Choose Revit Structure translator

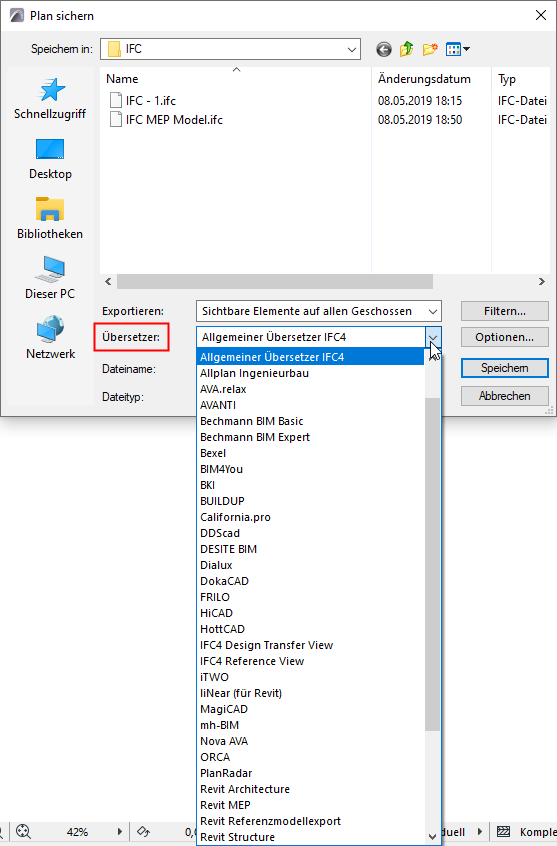(311, 837)
